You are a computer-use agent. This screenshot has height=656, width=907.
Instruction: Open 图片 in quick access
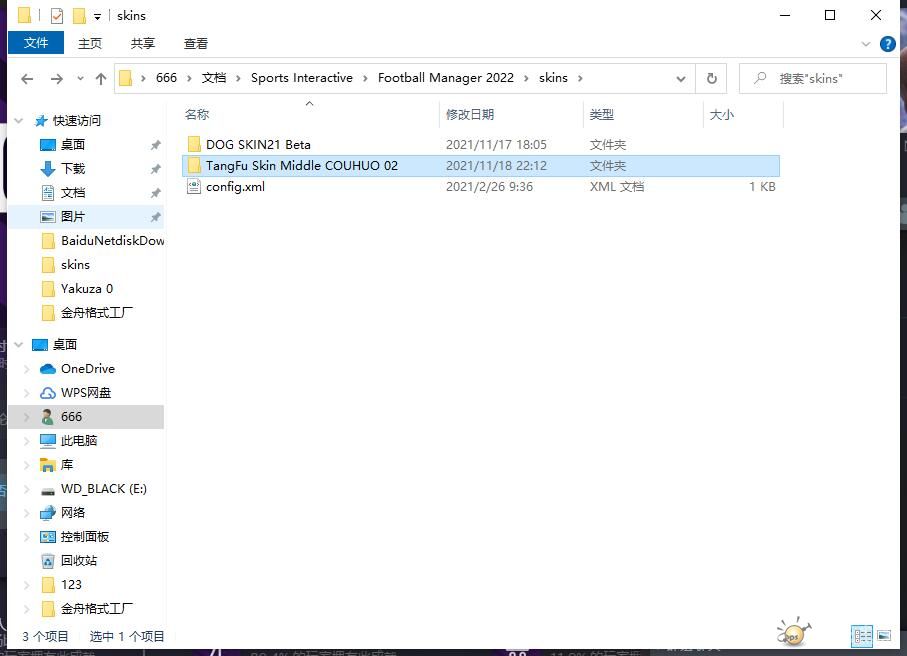coord(73,216)
